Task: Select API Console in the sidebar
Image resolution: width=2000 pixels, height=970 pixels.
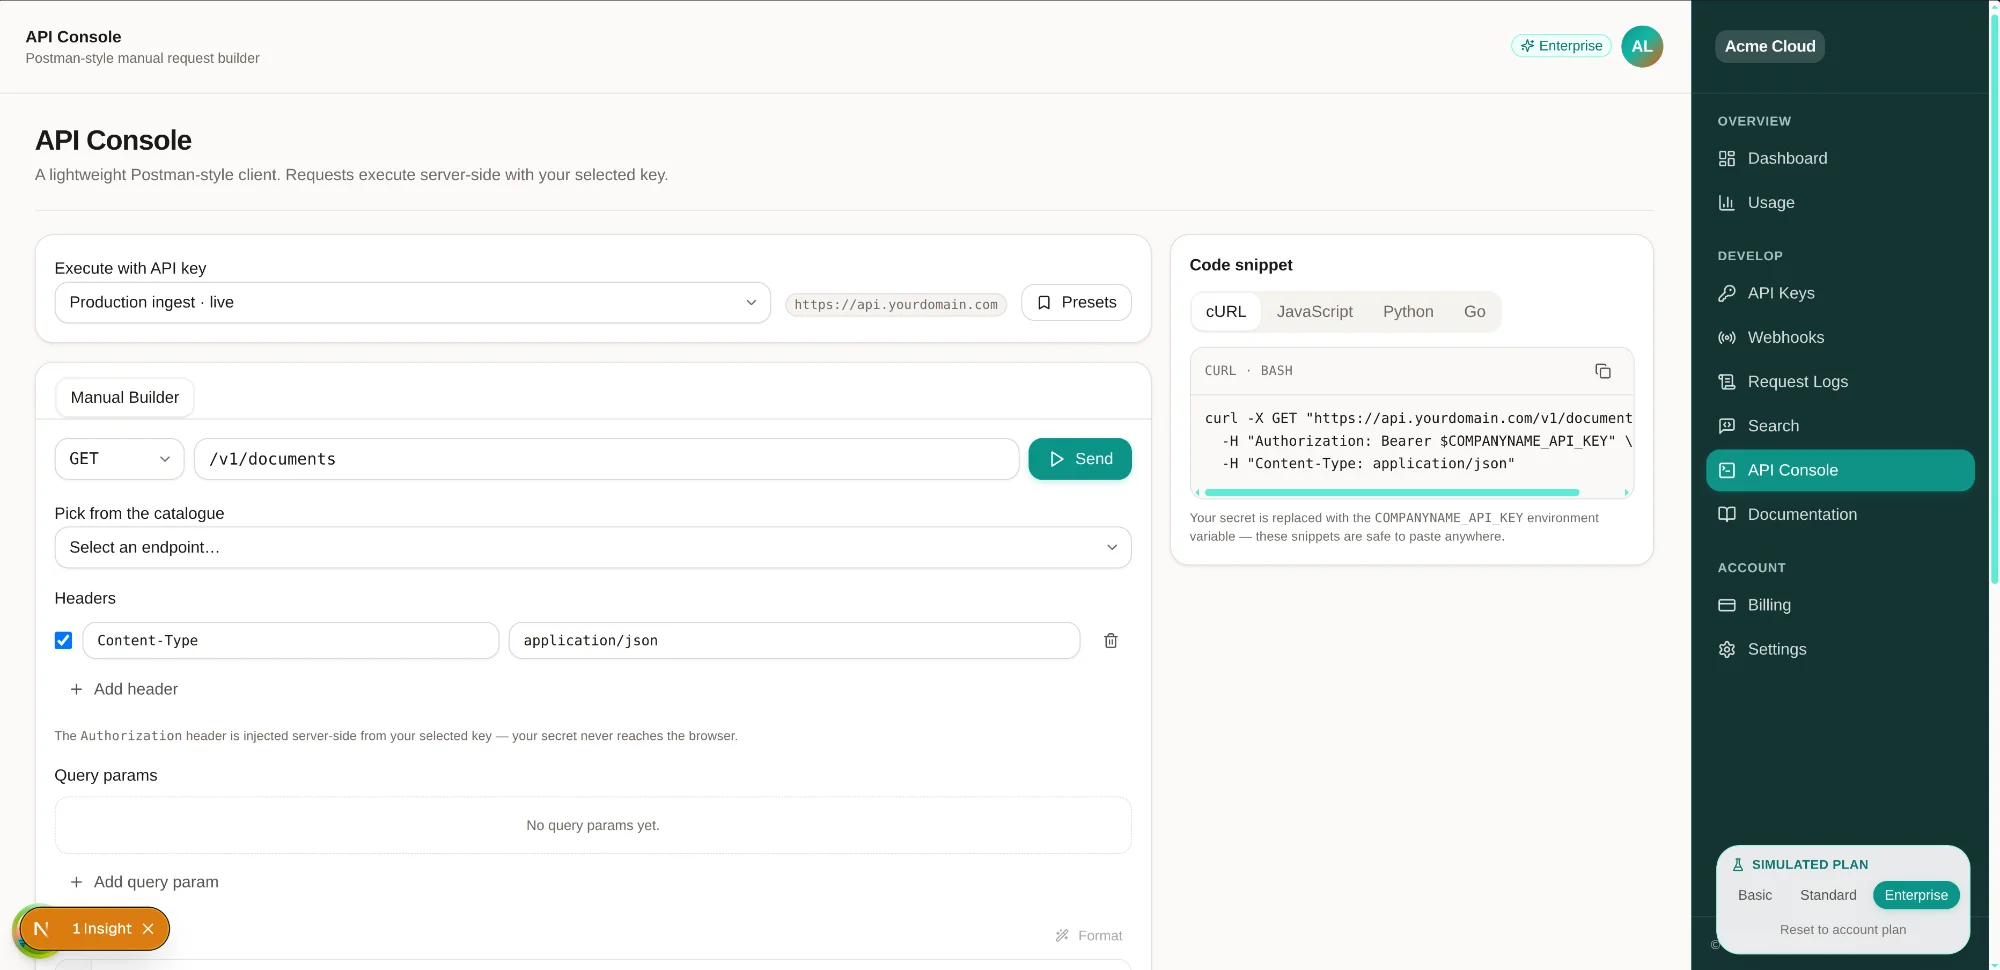Action: (1840, 470)
